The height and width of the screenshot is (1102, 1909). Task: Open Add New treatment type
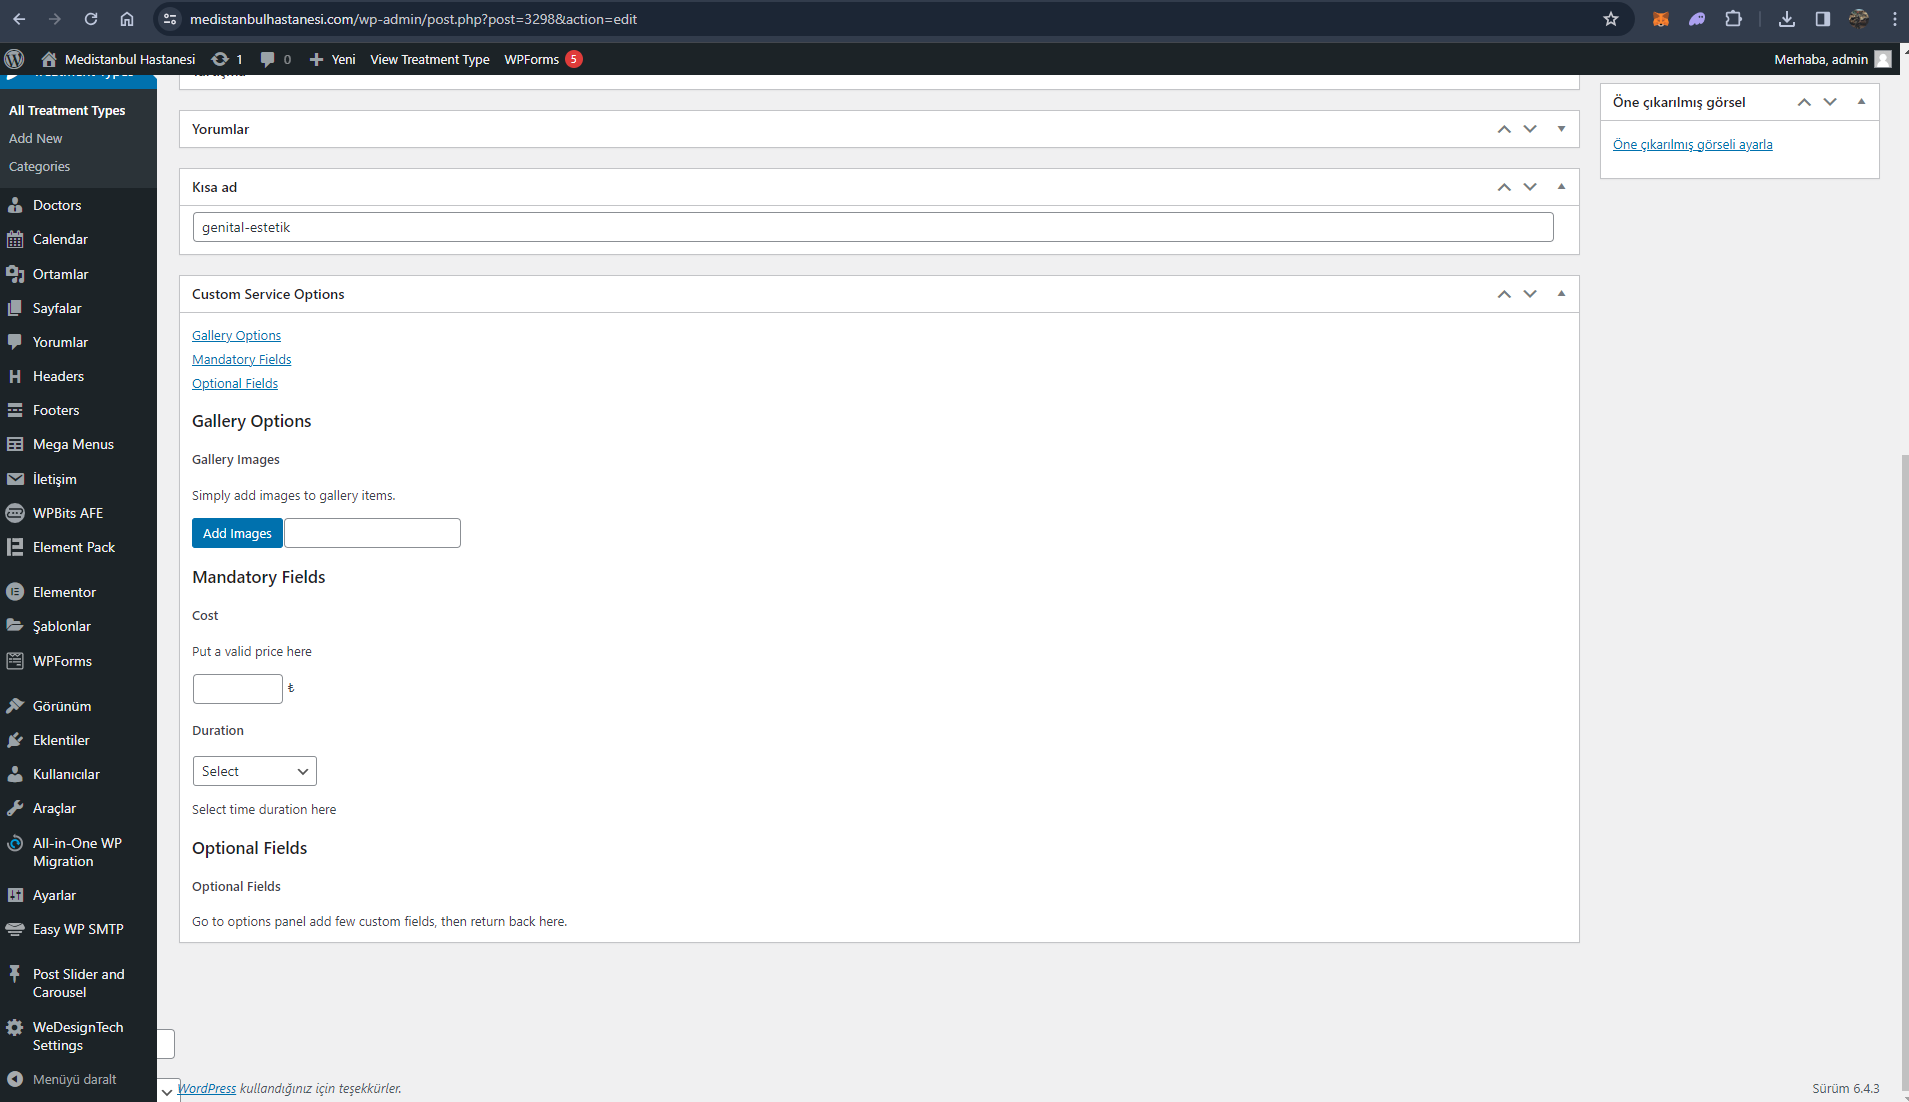(35, 138)
